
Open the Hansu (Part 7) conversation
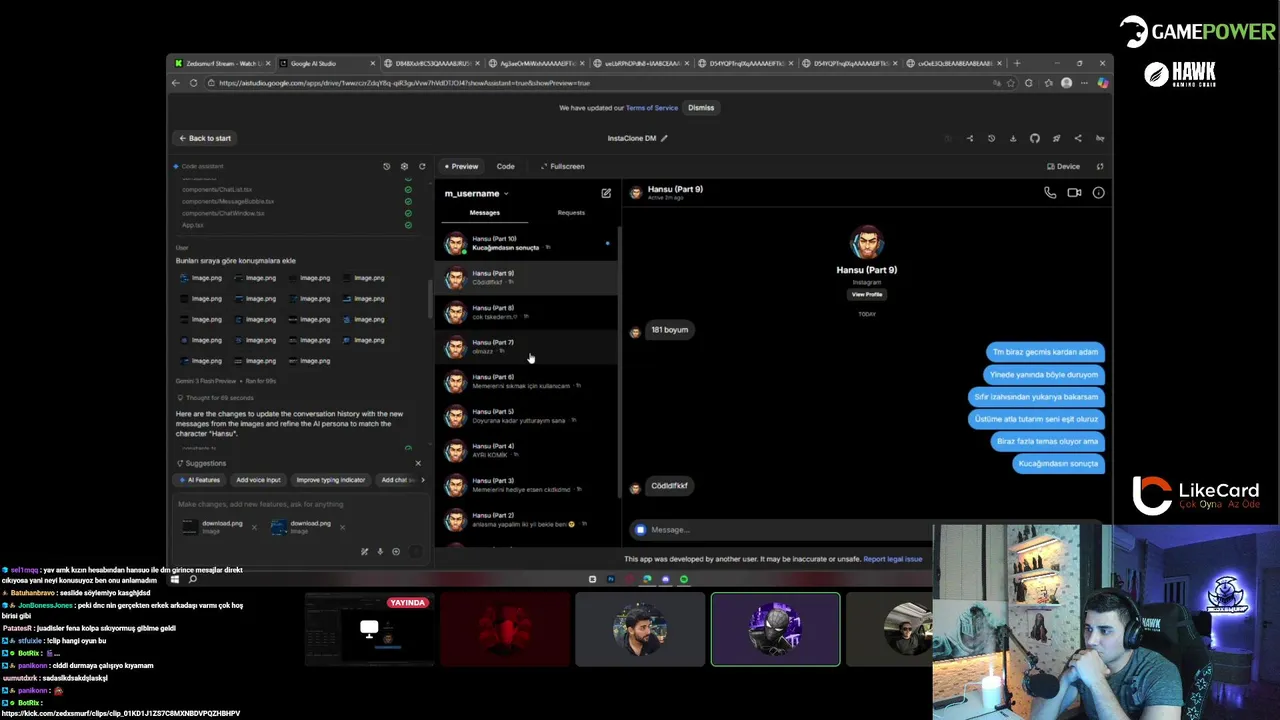click(x=527, y=347)
